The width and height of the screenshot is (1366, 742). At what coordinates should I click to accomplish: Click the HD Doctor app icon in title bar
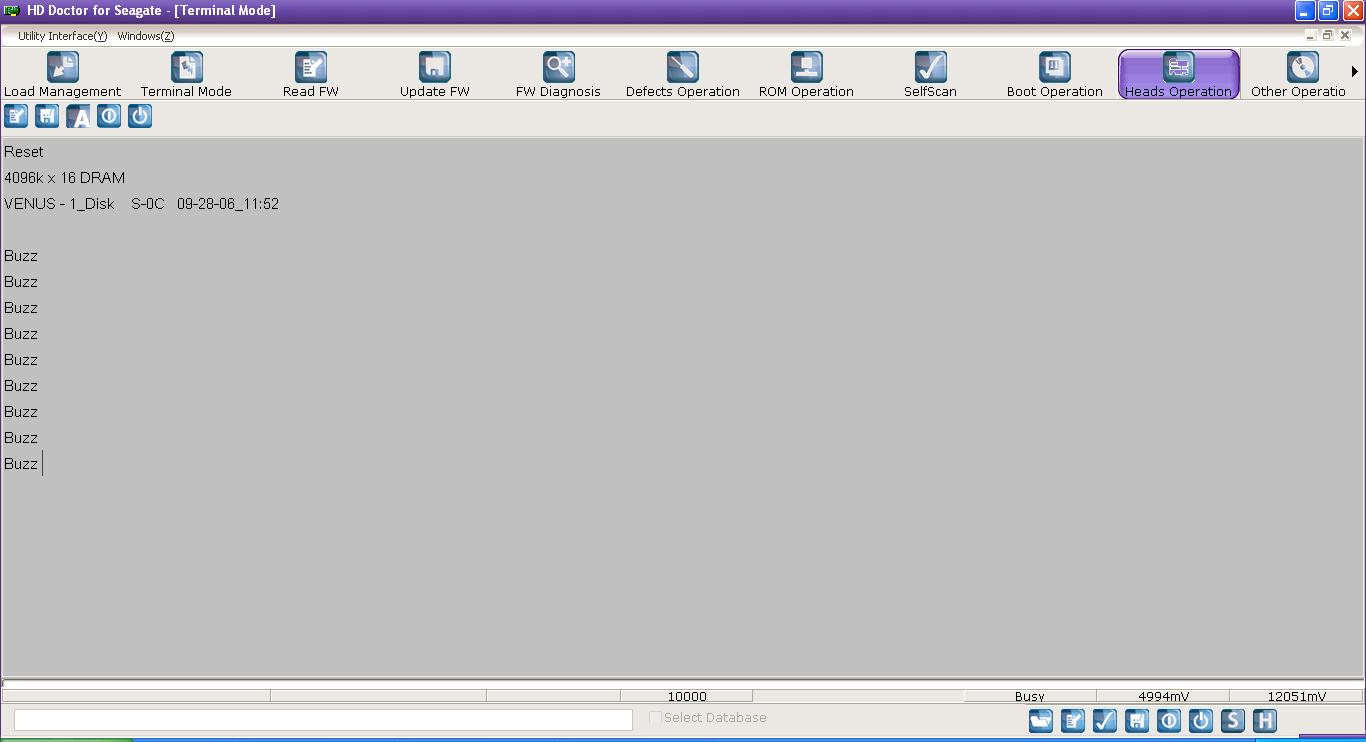point(12,11)
